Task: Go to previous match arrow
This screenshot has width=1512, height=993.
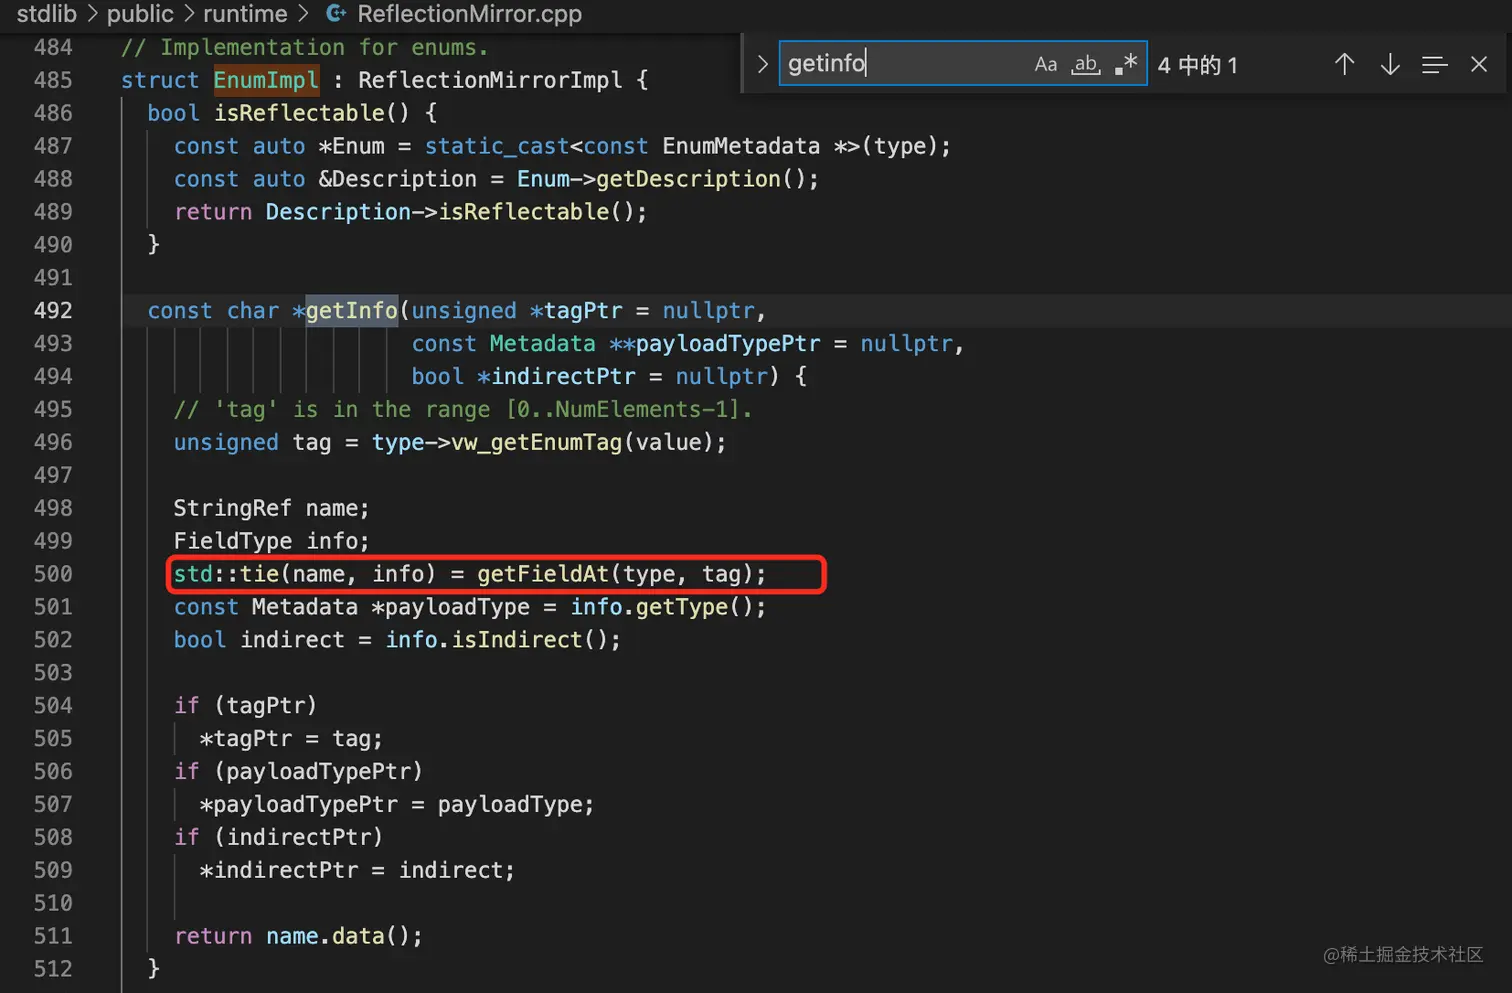Action: pyautogui.click(x=1344, y=64)
